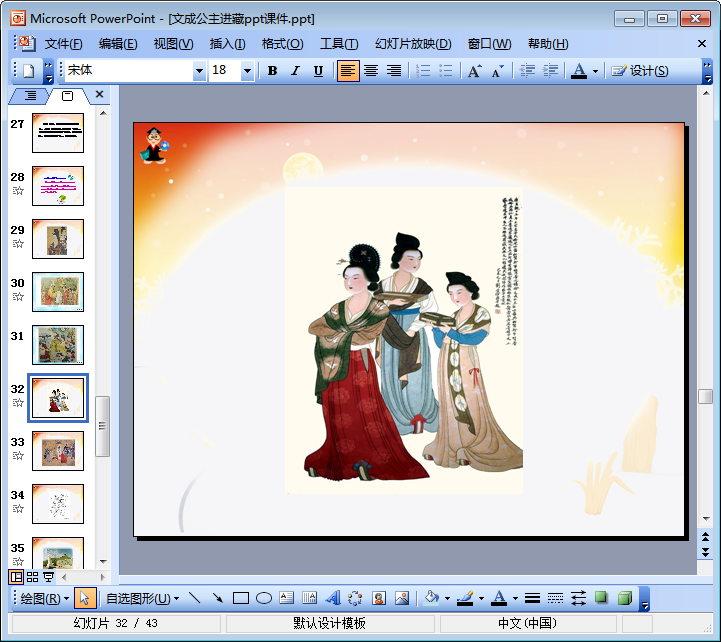Apply formatting toolbar font color A
This screenshot has height=642, width=721.
[579, 70]
